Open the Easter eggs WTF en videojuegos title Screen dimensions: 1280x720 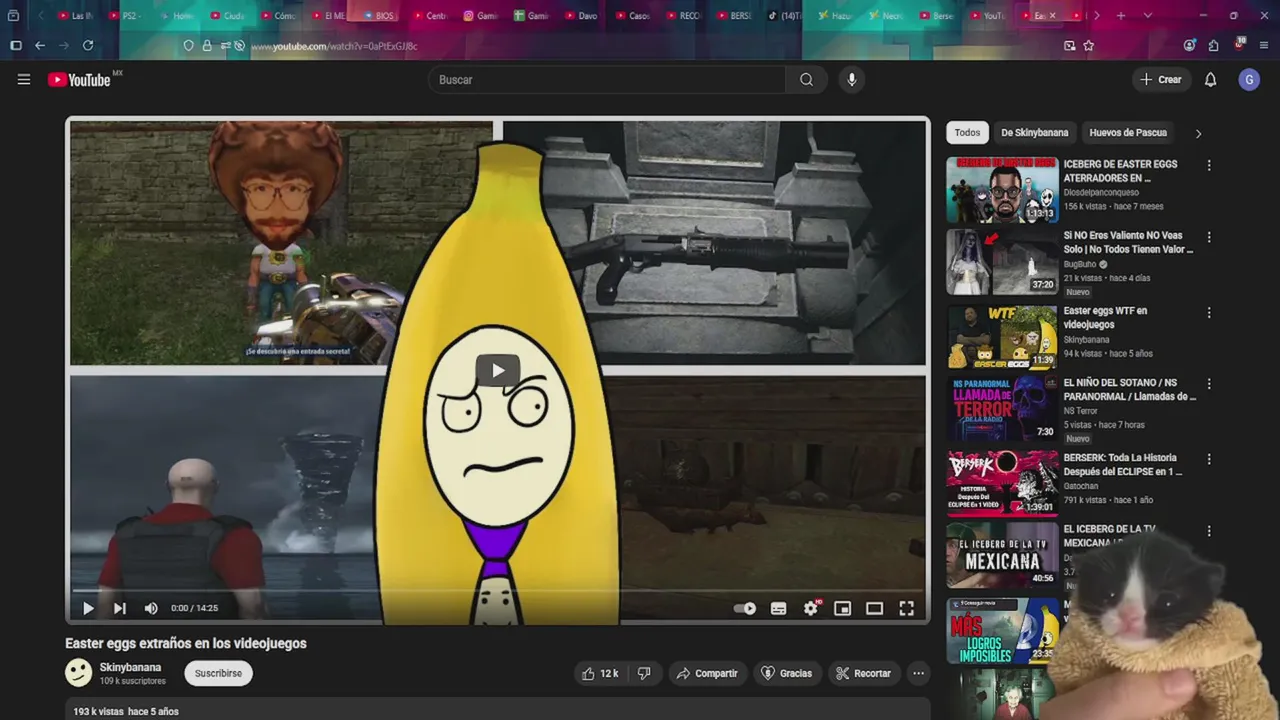(1105, 318)
